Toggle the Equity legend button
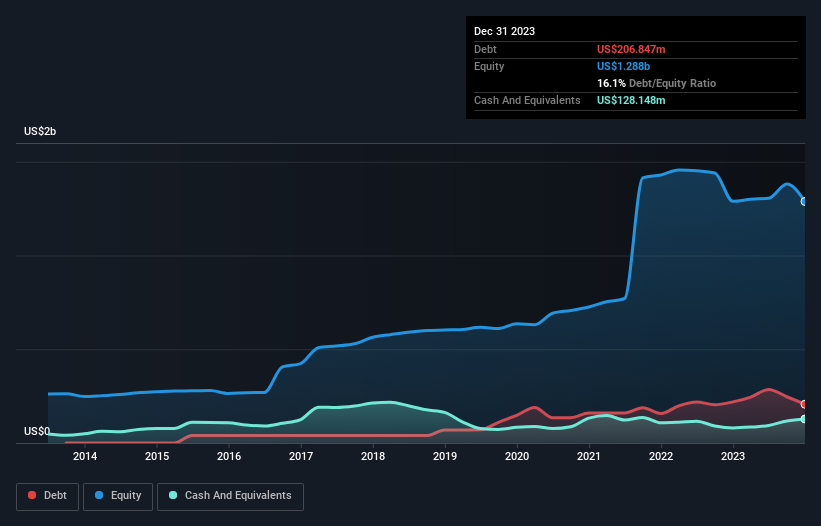This screenshot has height=526, width=821. pyautogui.click(x=118, y=496)
